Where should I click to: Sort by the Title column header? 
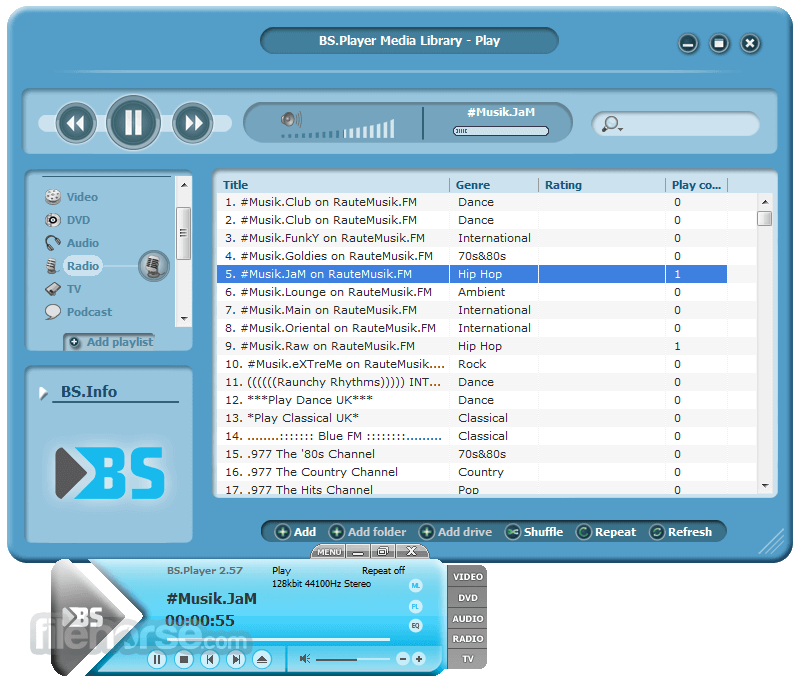[x=235, y=185]
